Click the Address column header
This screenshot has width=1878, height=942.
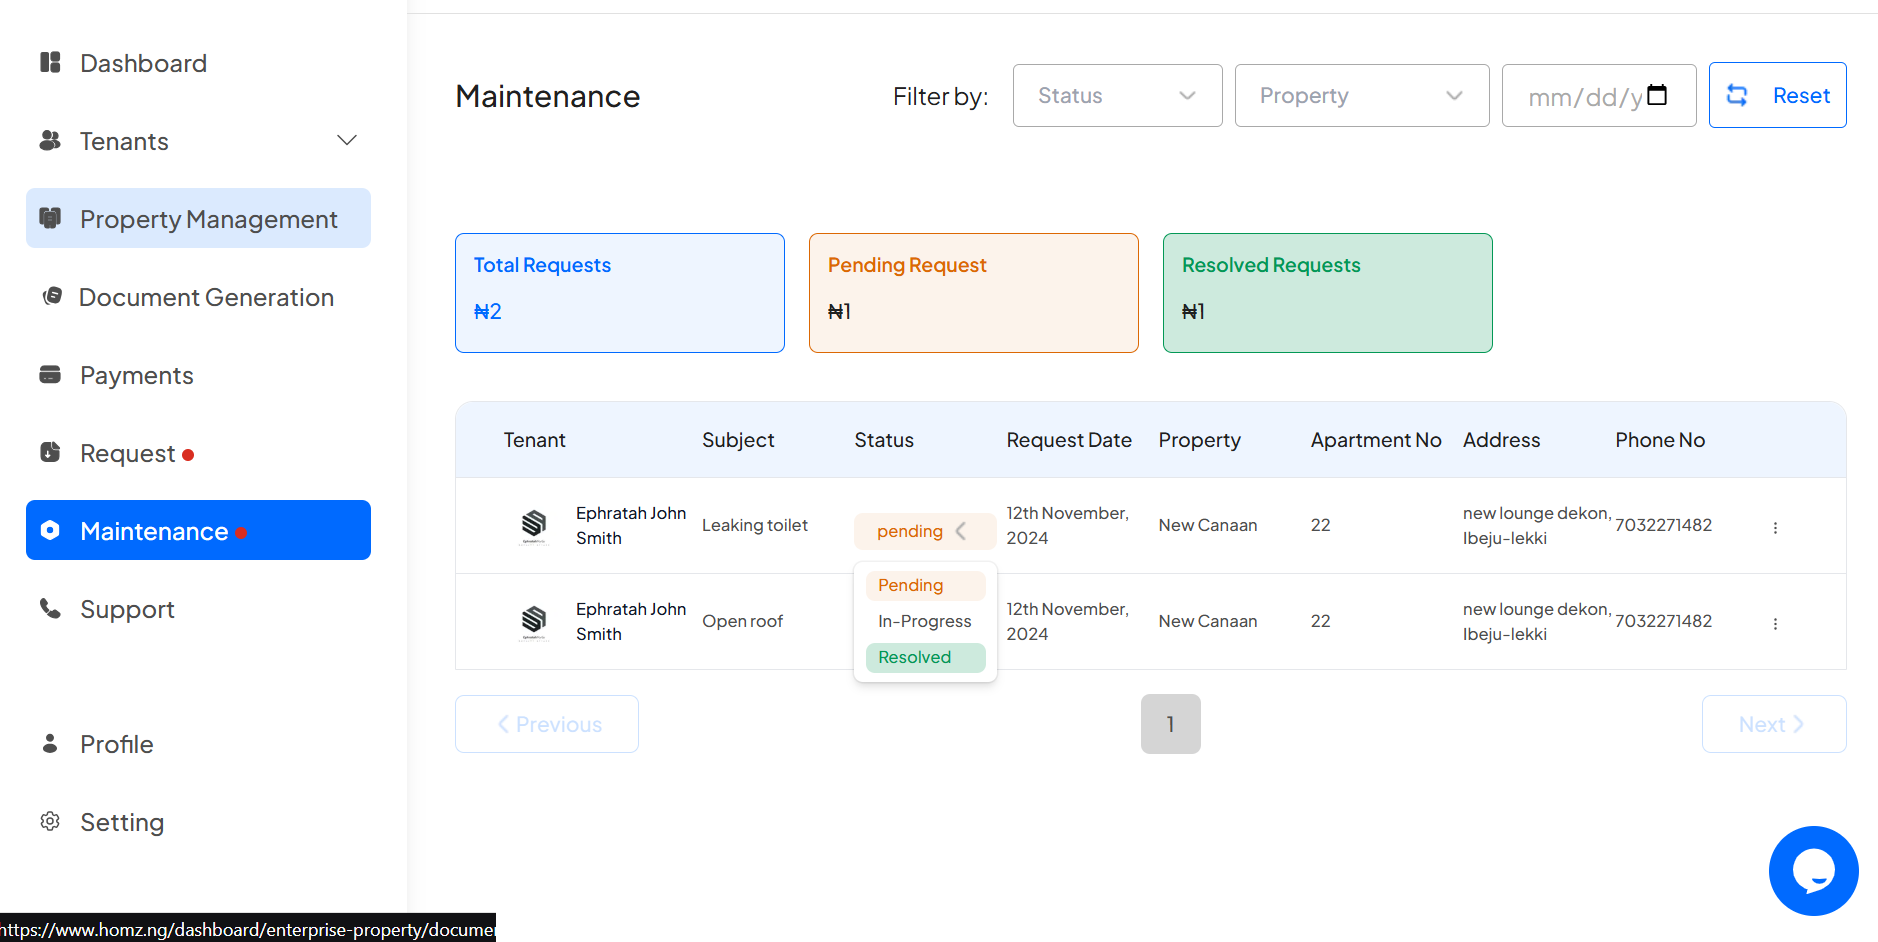tap(1501, 440)
